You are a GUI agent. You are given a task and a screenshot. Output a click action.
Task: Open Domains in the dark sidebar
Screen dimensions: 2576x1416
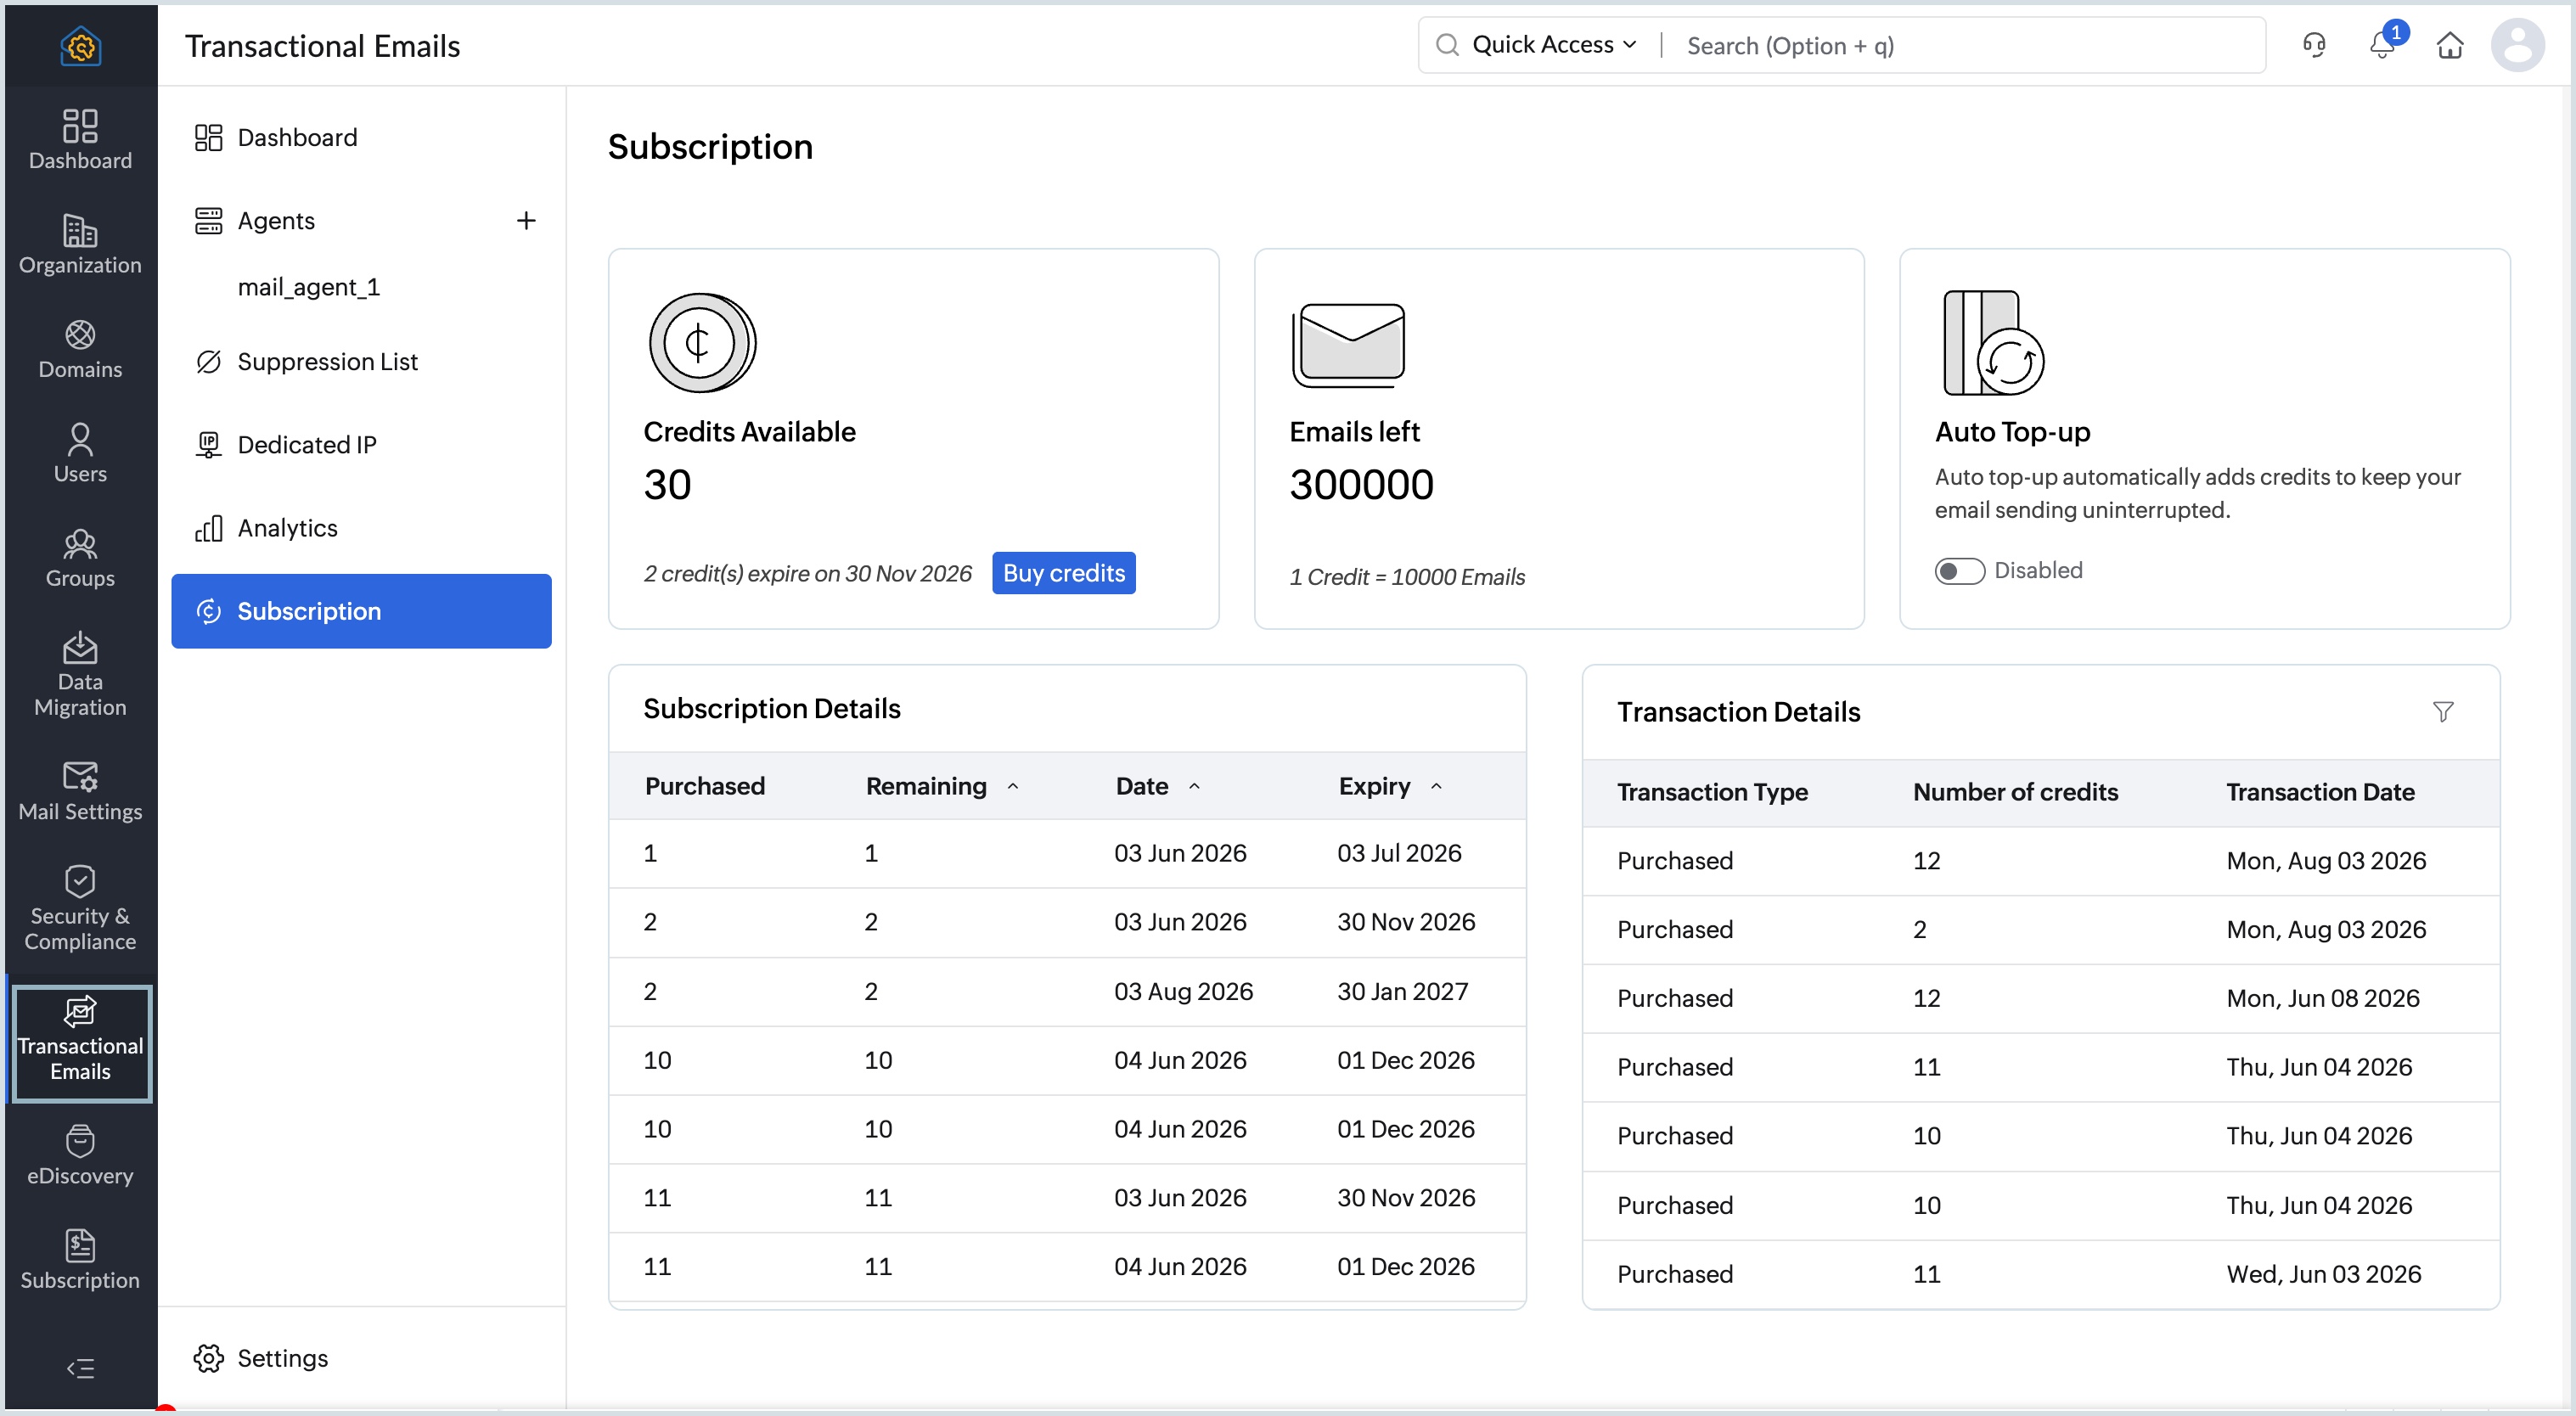pos(80,349)
